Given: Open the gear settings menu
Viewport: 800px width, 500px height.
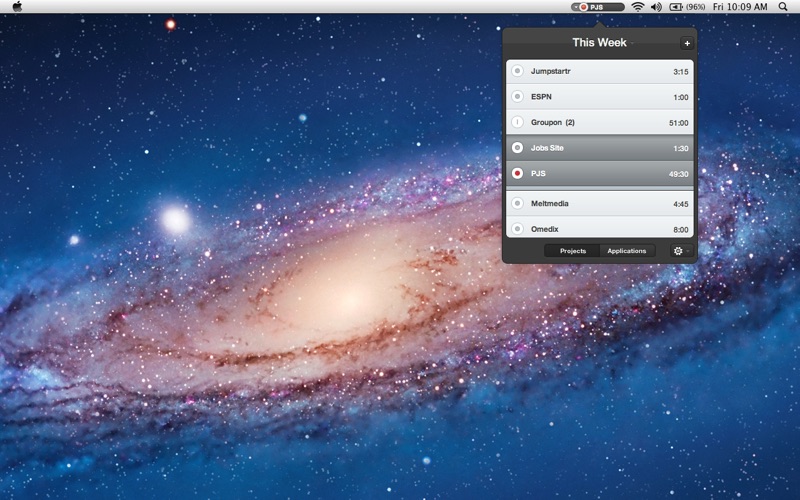Looking at the screenshot, I should 681,251.
